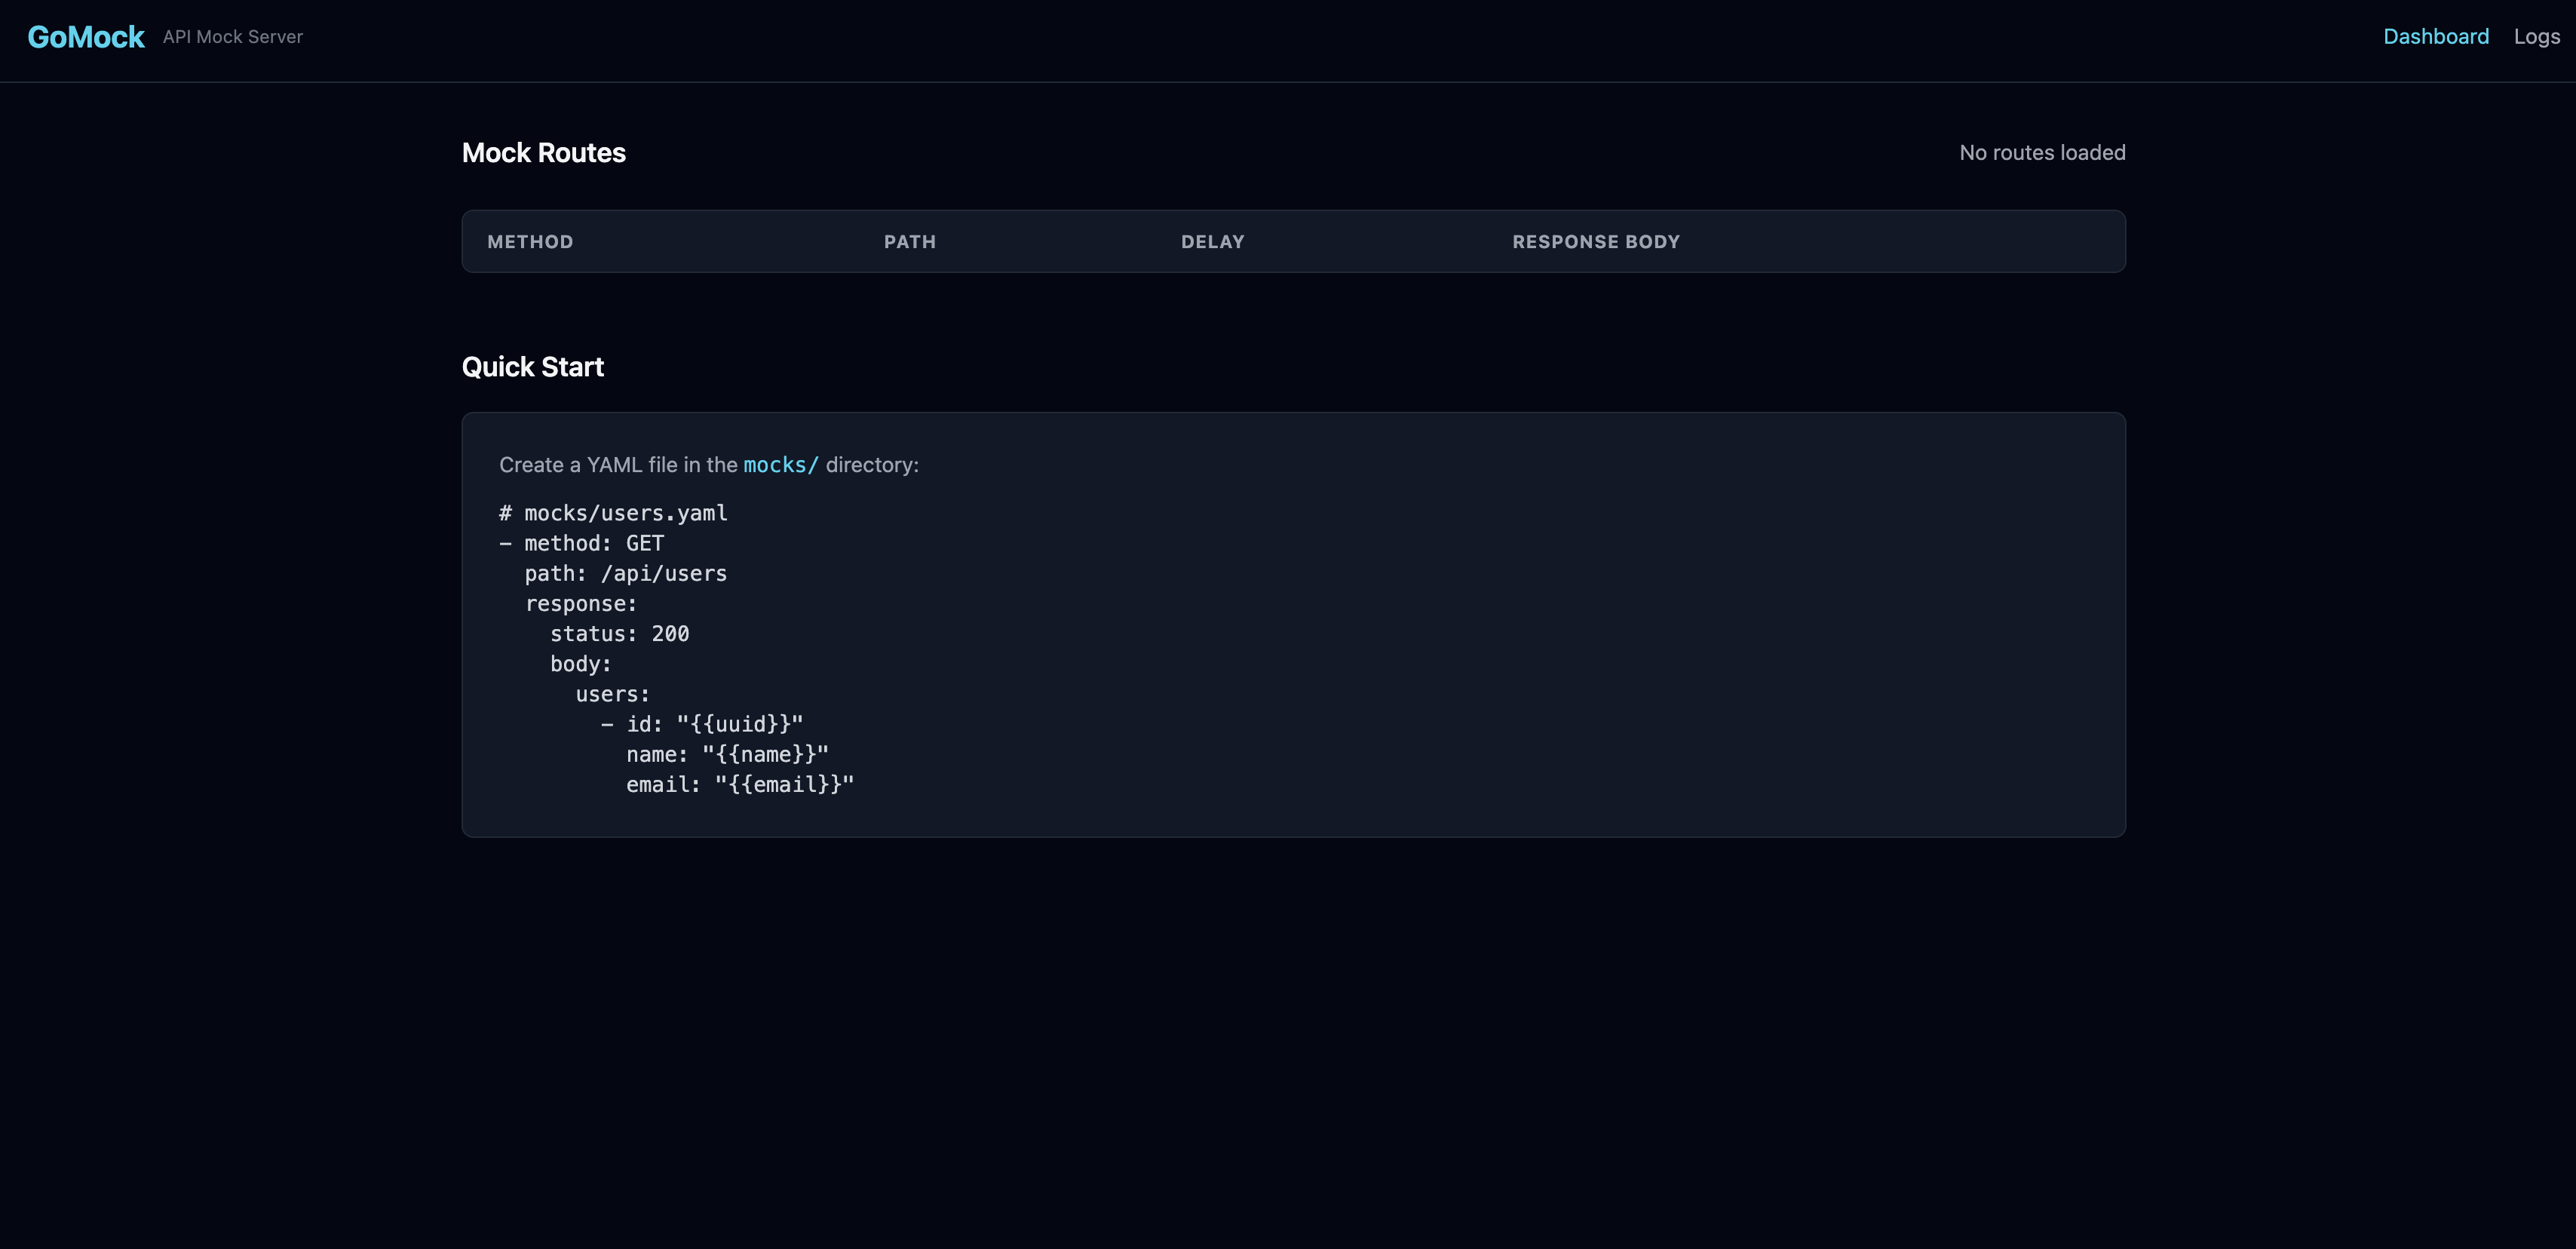2576x1249 pixels.
Task: Click the 'No routes loaded' status text
Action: pyautogui.click(x=2042, y=153)
